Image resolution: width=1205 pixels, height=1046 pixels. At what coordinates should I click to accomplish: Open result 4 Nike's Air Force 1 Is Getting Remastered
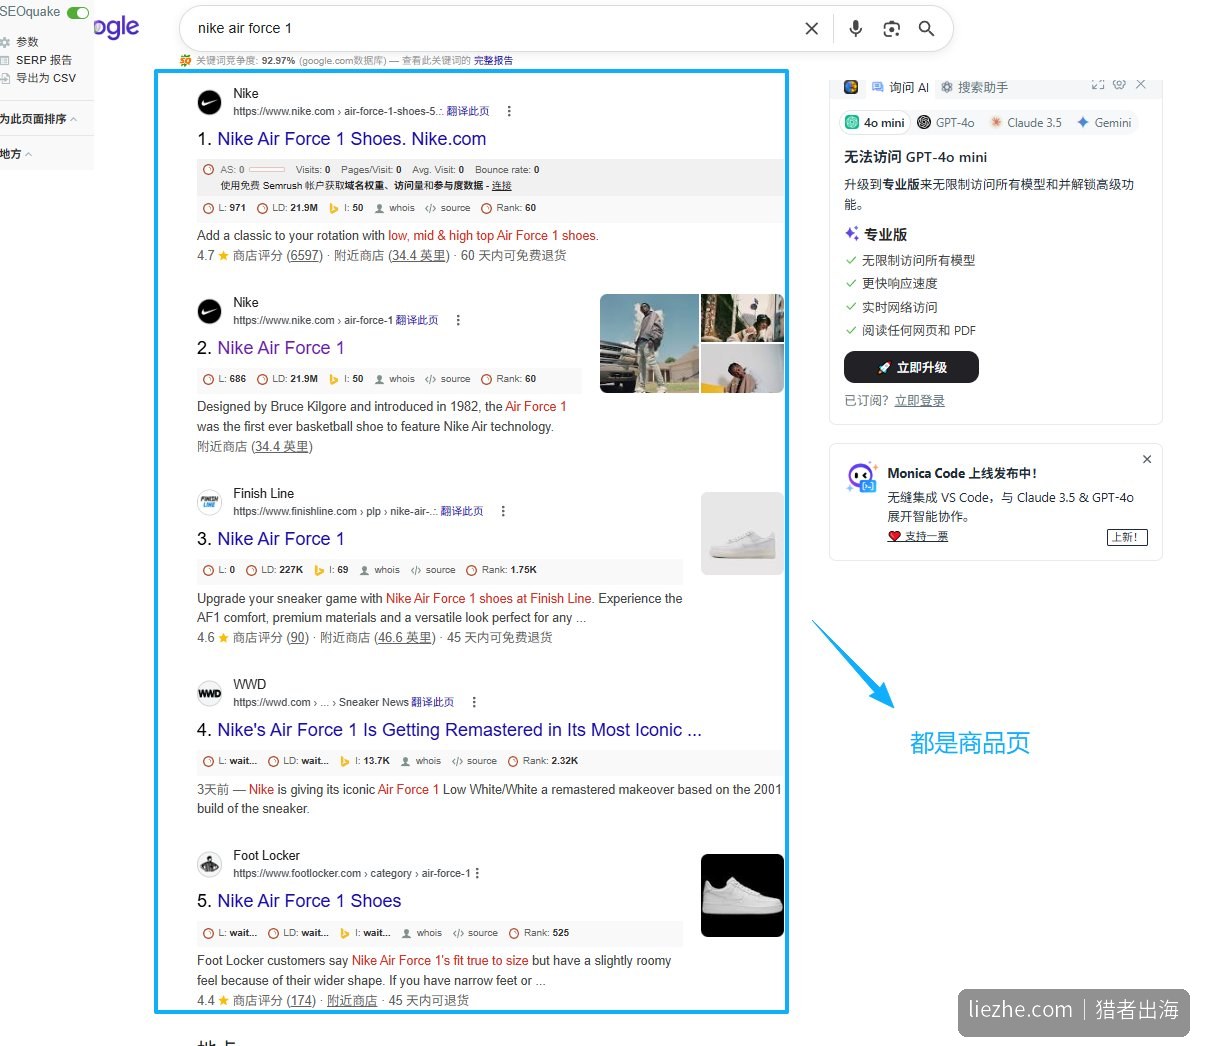click(459, 730)
